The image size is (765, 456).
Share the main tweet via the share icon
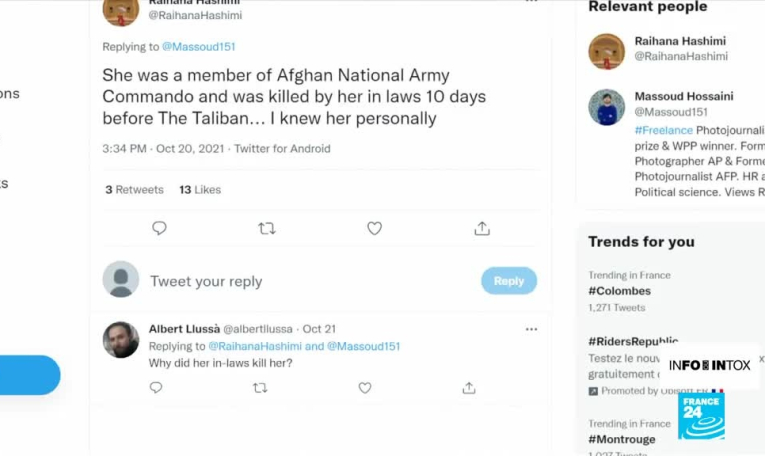coord(482,228)
